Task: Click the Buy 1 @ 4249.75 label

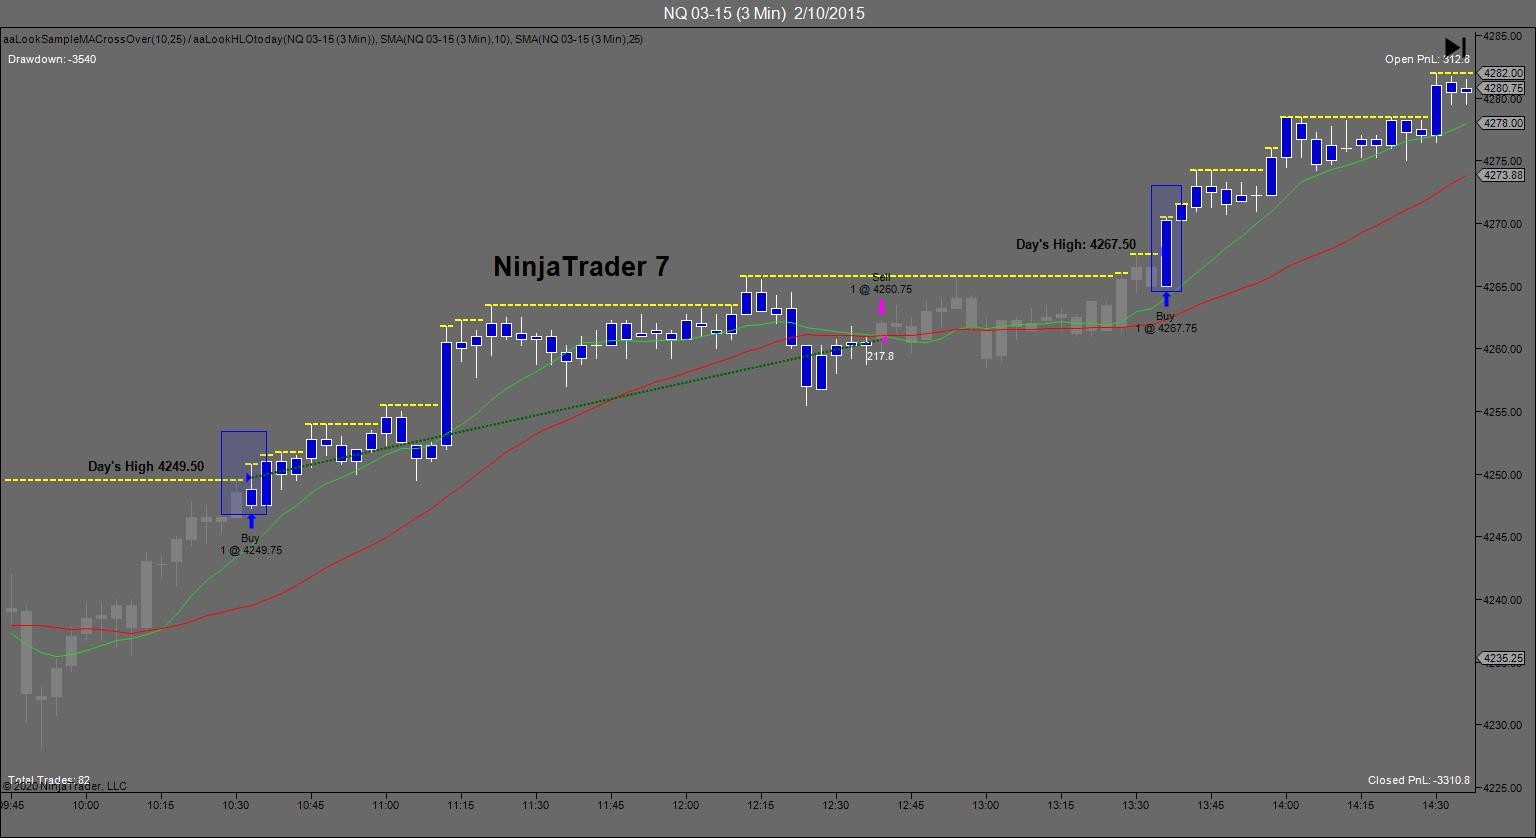Action: pos(251,544)
